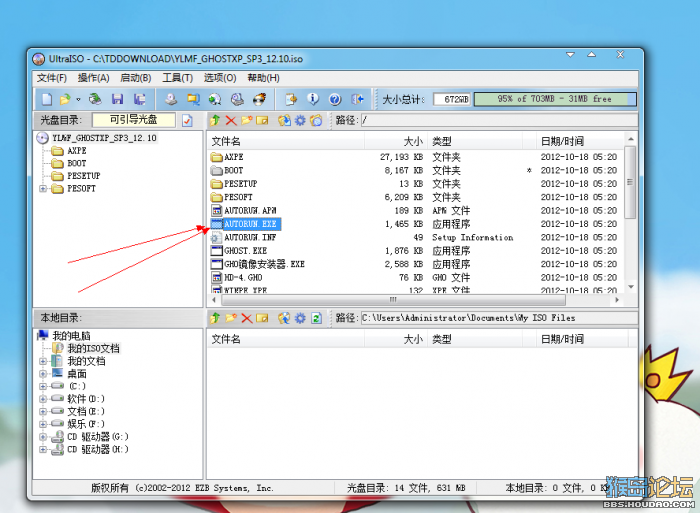Click the New folder icon in local pane
700x513 pixels.
(231, 318)
